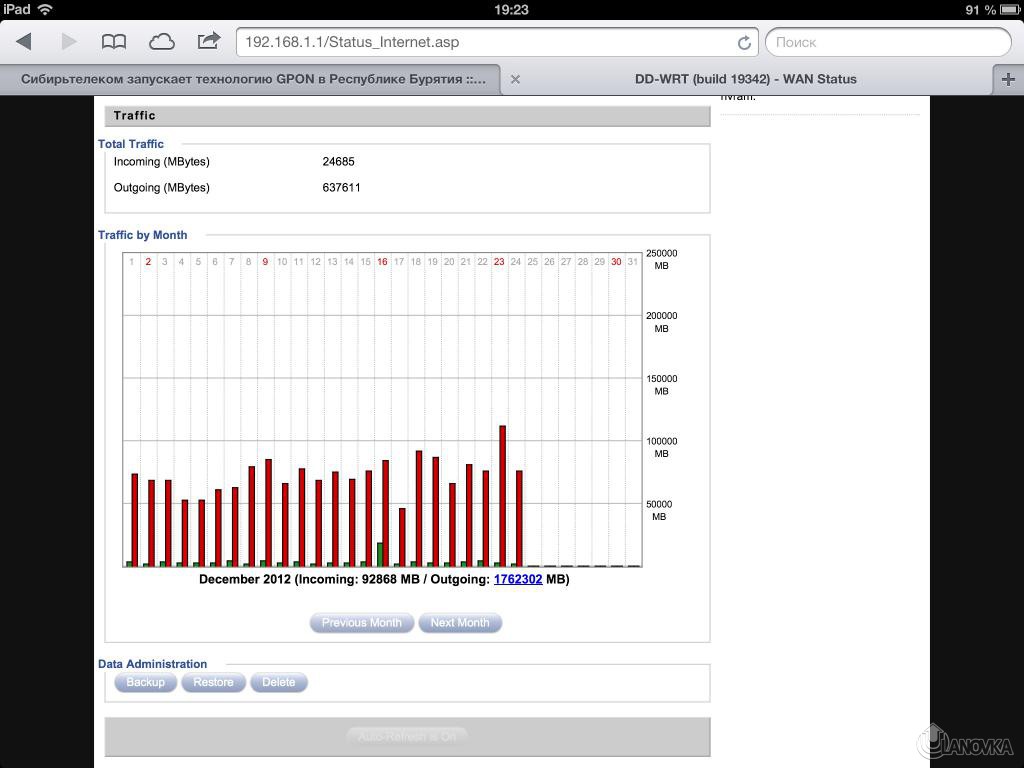The width and height of the screenshot is (1024, 768).
Task: Open the 1762302 outgoing traffic link
Action: tap(518, 579)
